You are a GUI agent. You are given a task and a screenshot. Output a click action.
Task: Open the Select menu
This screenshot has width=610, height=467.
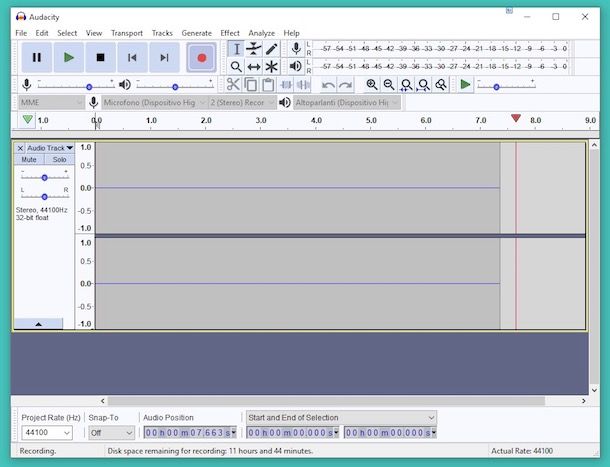(67, 33)
